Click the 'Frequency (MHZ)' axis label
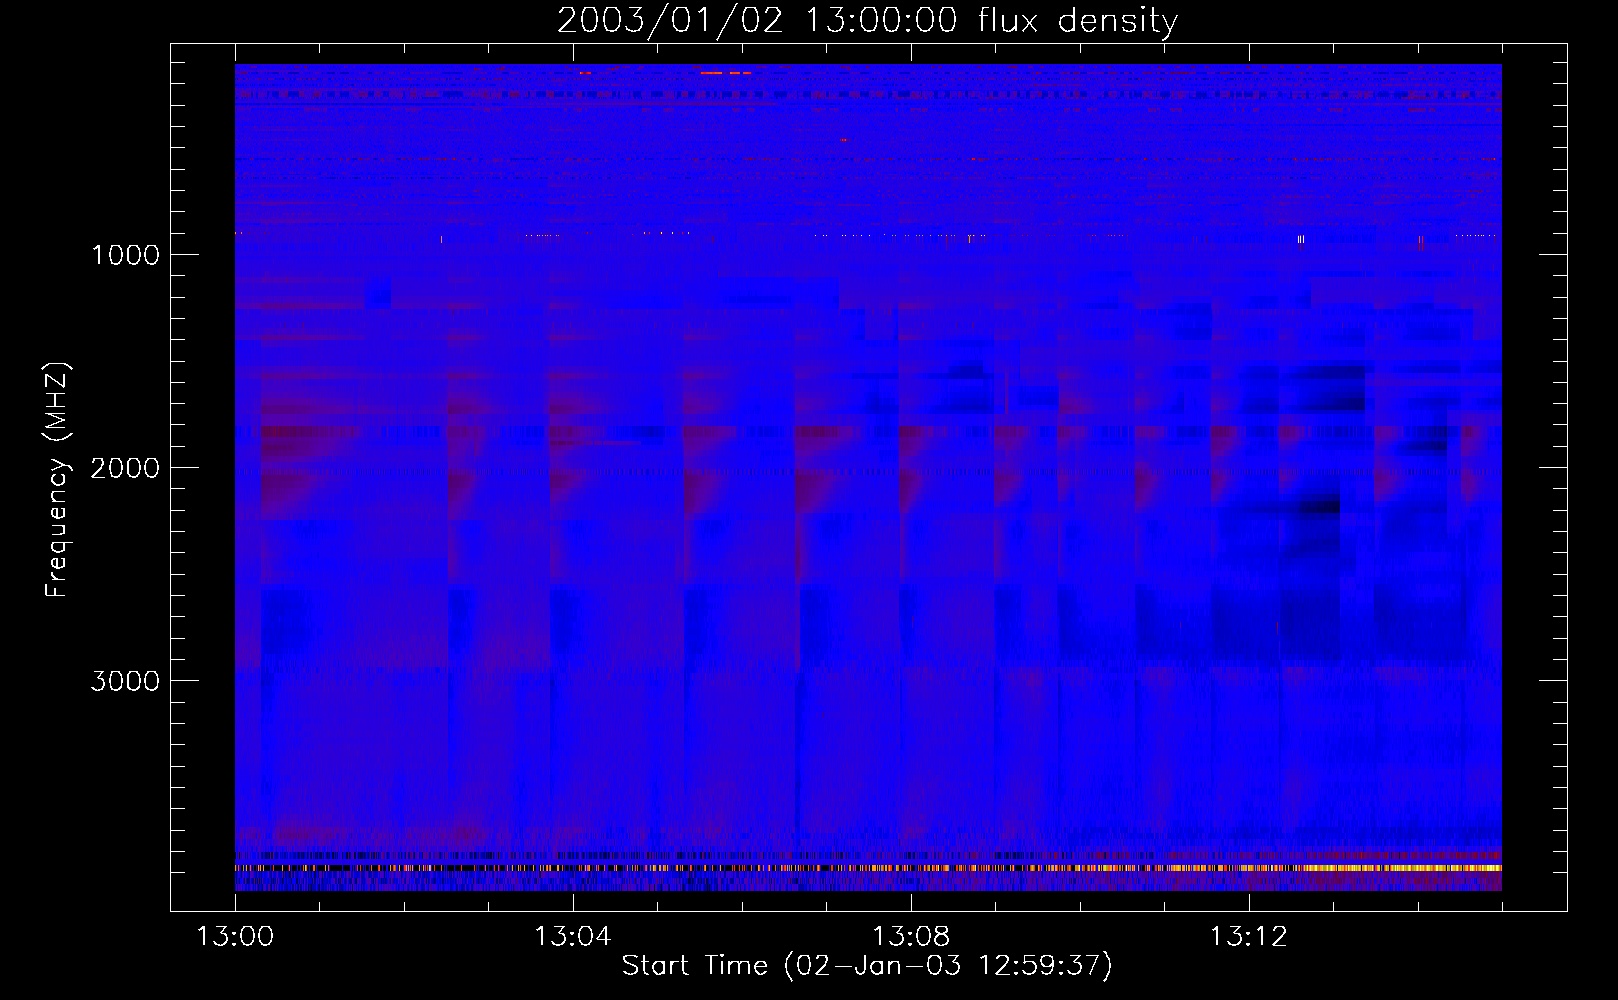This screenshot has width=1618, height=1000. (x=57, y=480)
